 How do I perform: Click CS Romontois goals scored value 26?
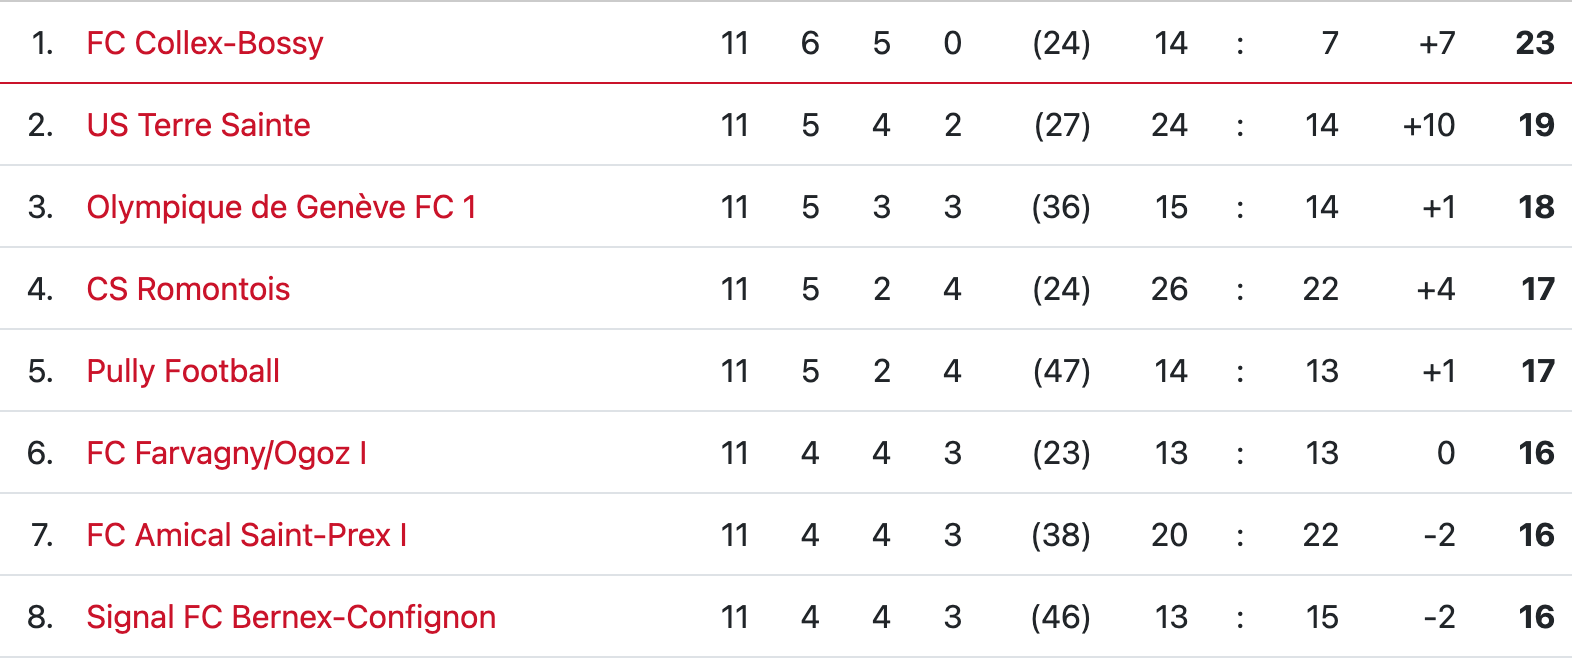tap(1169, 289)
